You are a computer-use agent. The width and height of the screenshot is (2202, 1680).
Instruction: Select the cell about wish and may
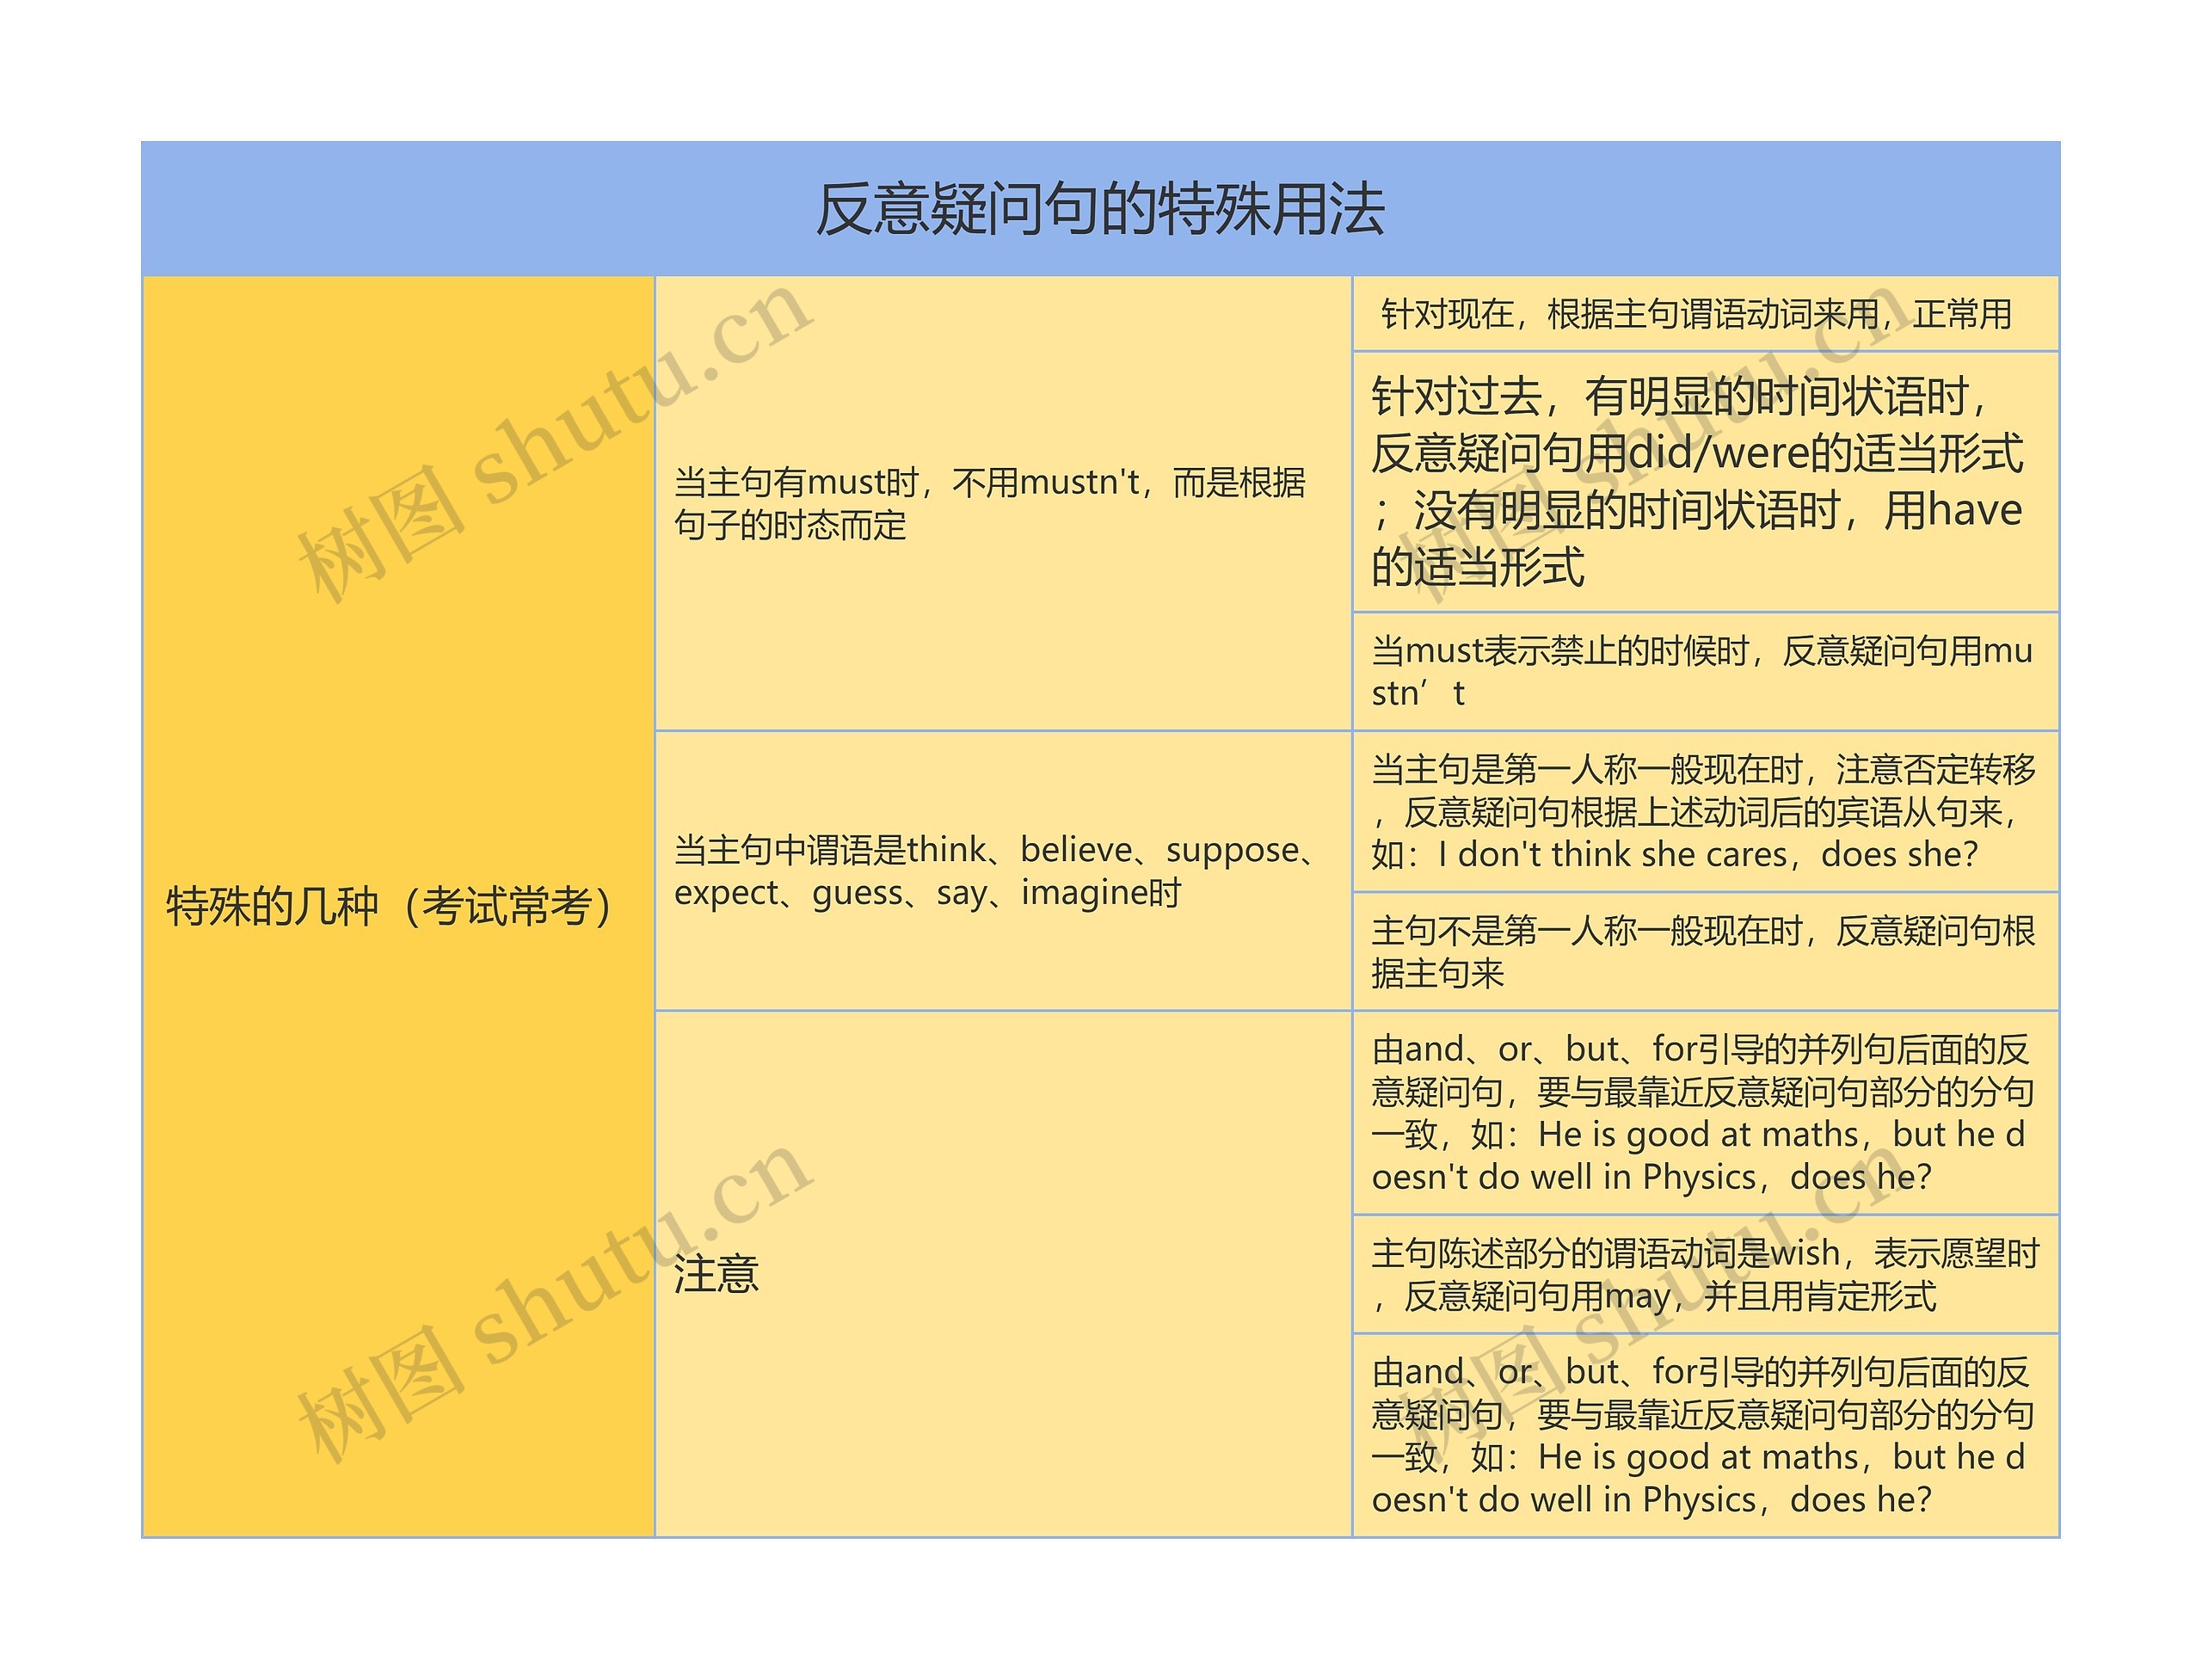[x=1705, y=1274]
